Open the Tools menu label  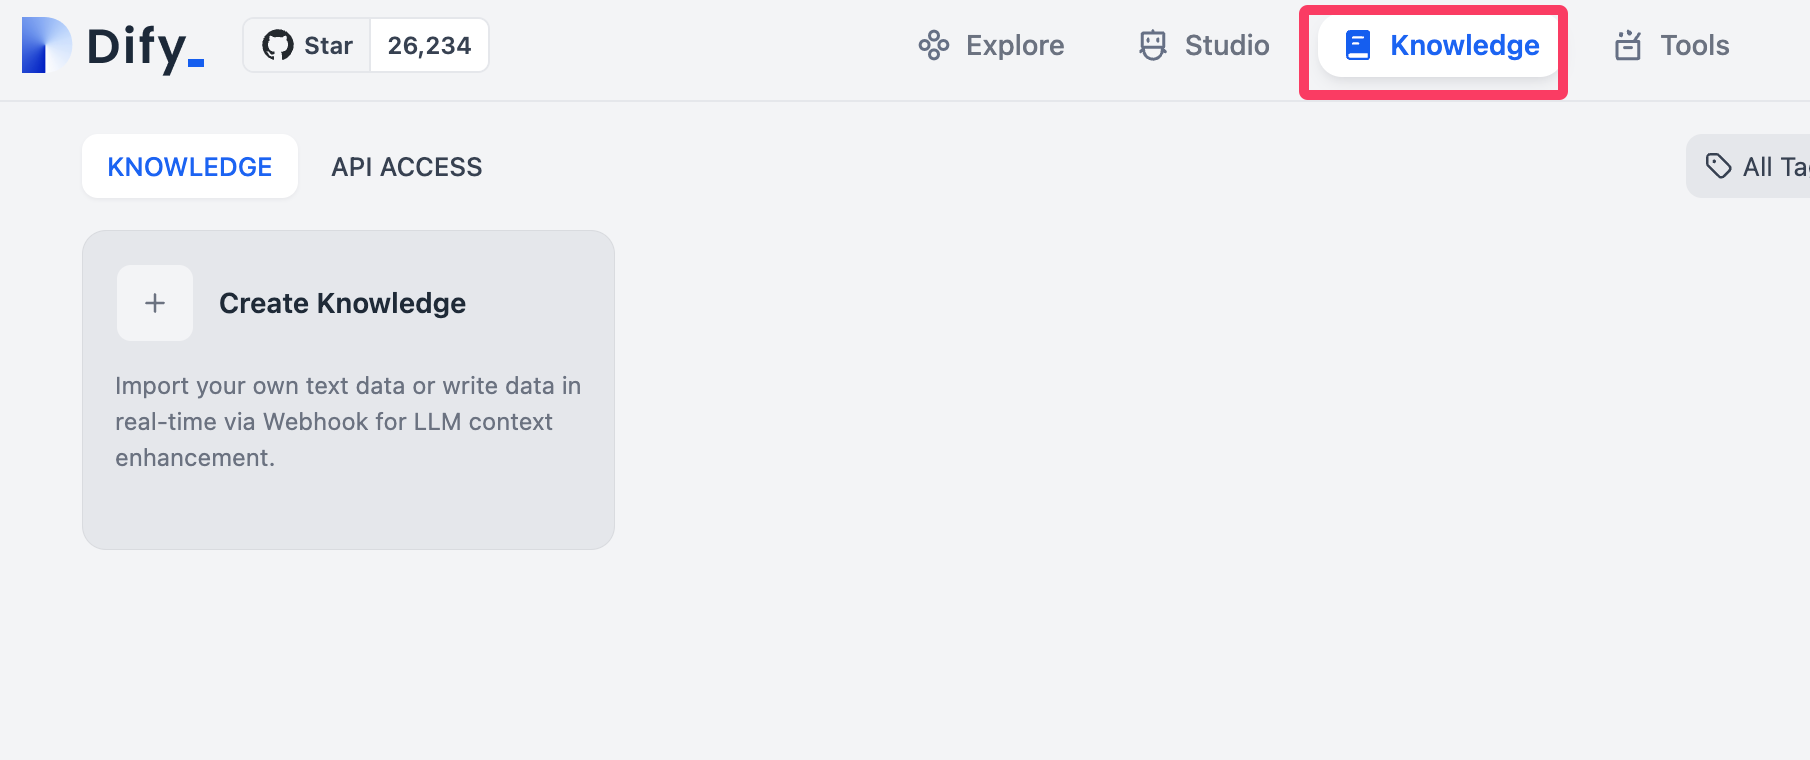pyautogui.click(x=1694, y=46)
